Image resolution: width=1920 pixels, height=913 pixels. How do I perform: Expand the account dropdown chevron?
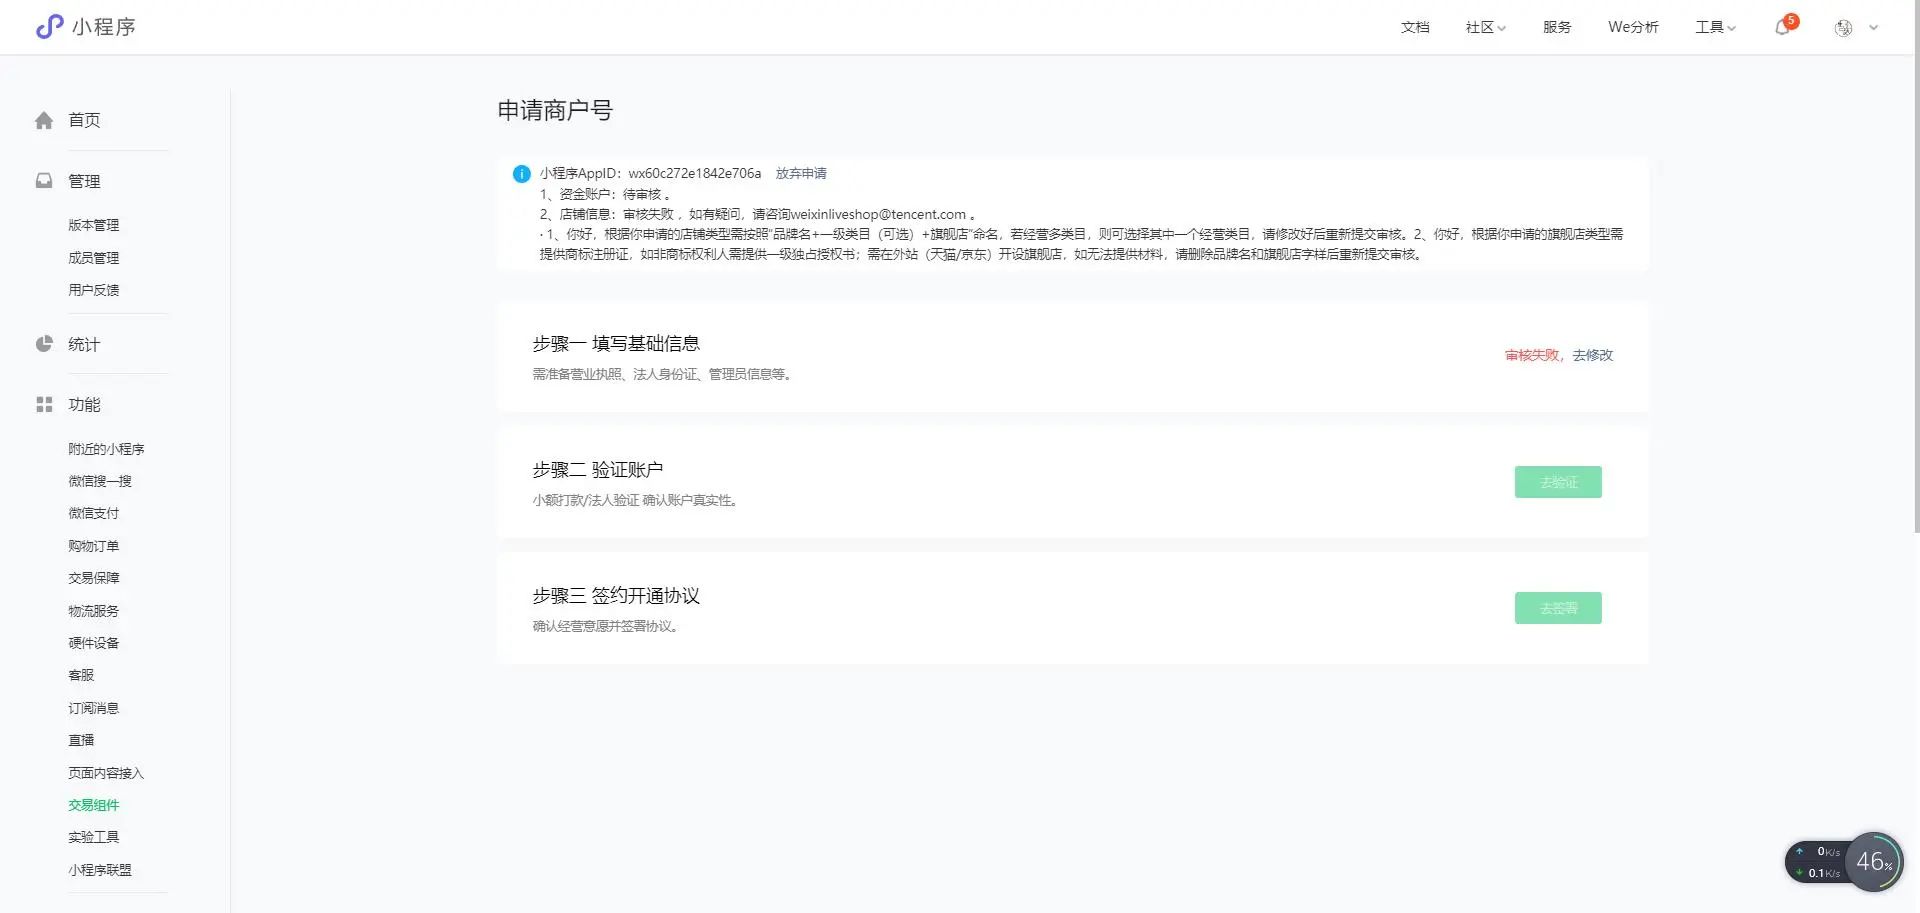[x=1874, y=28]
